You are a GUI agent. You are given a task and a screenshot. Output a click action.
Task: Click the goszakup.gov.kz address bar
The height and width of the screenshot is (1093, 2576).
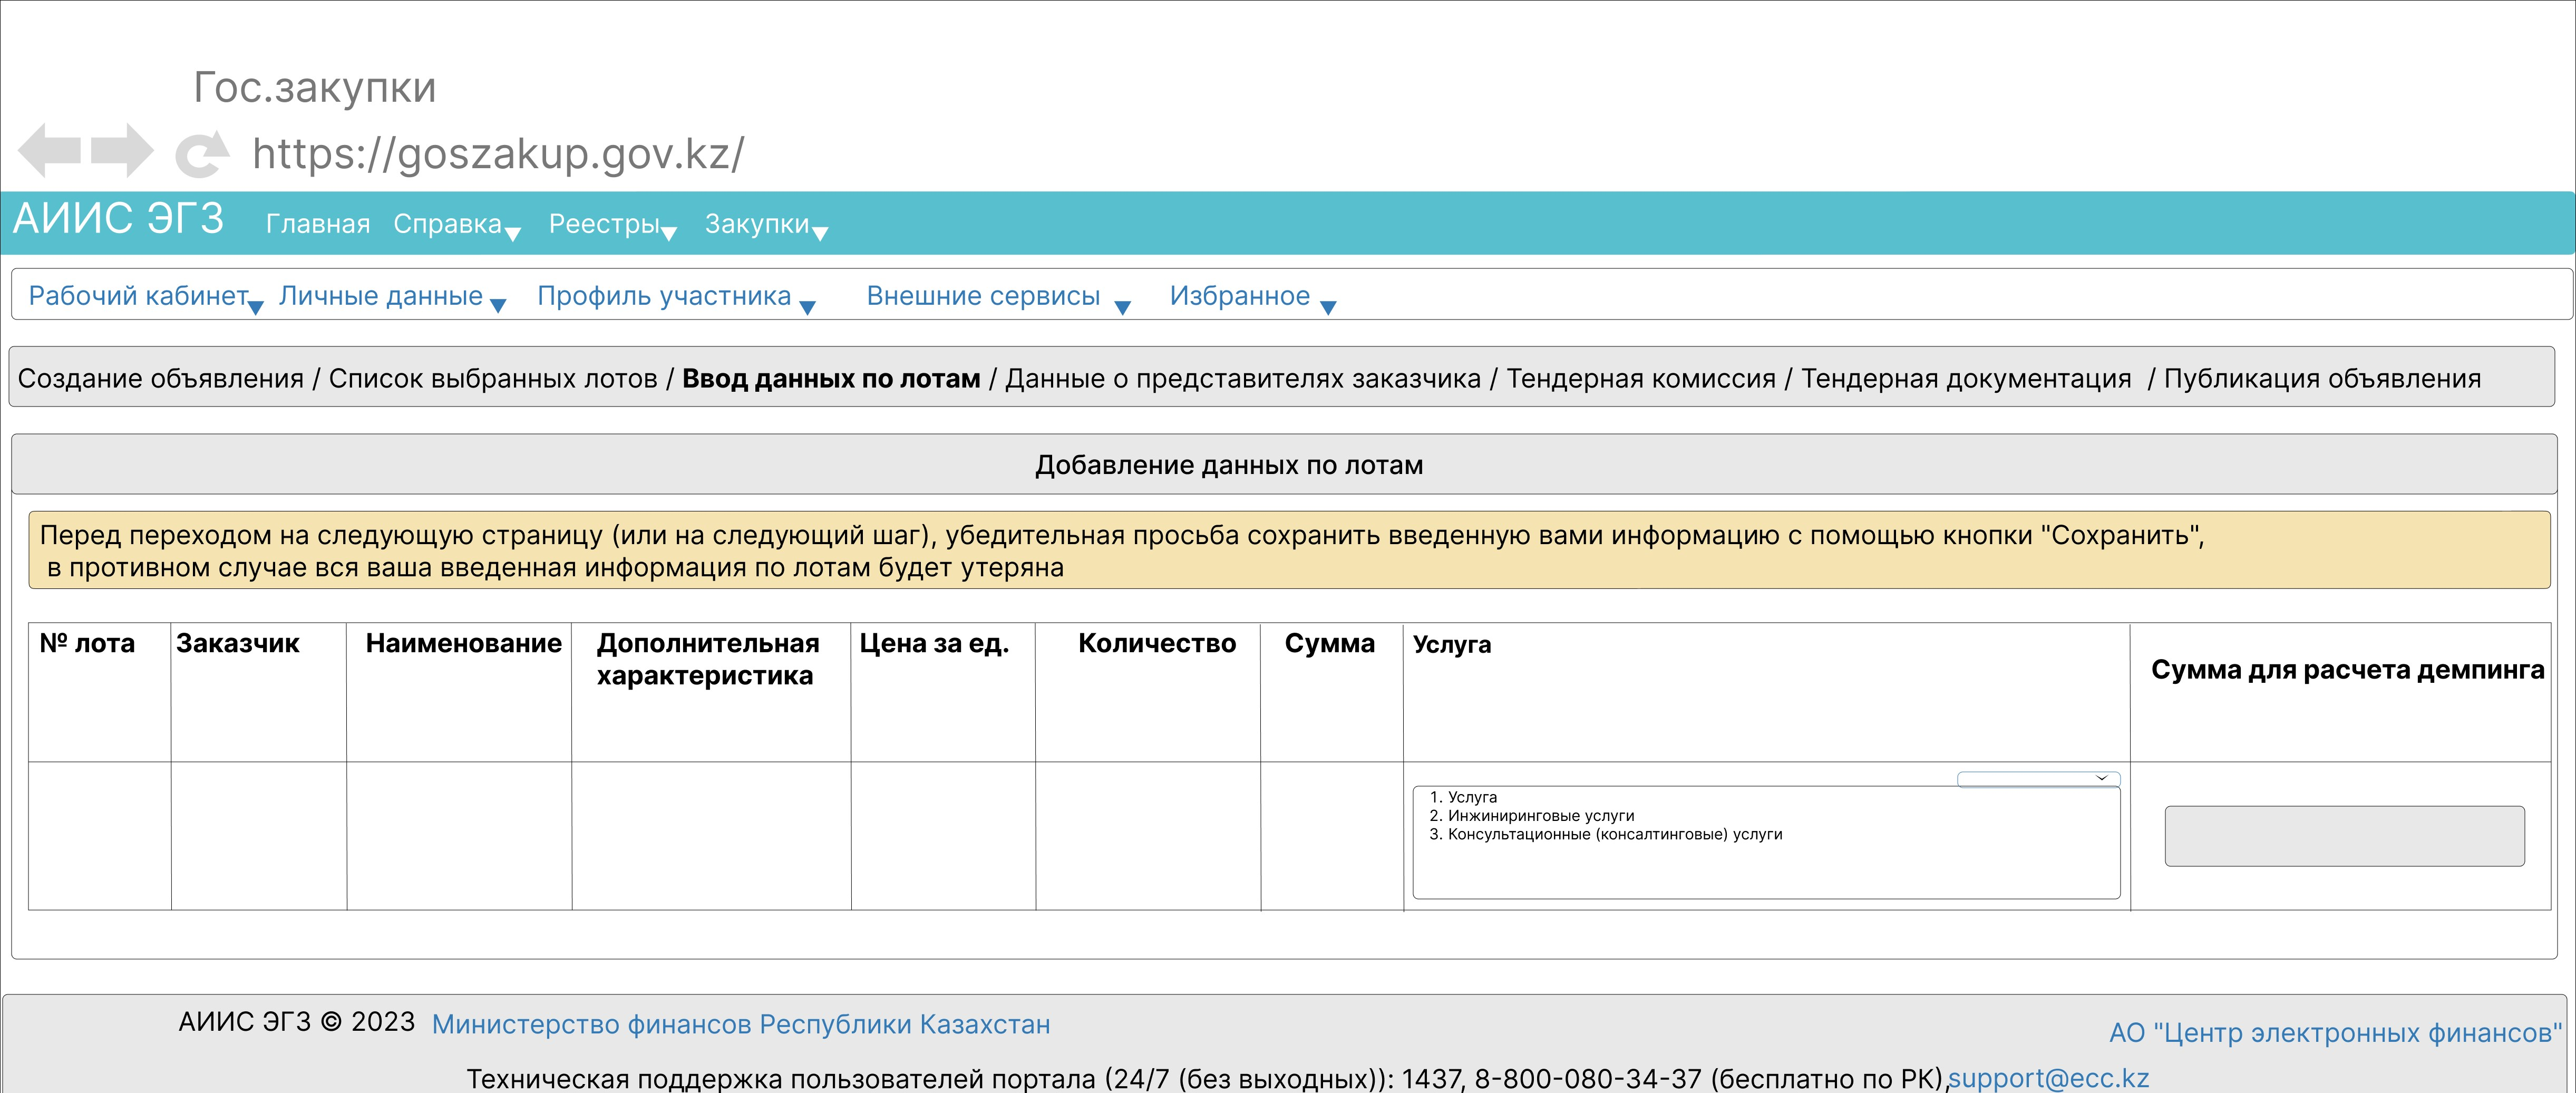click(498, 154)
